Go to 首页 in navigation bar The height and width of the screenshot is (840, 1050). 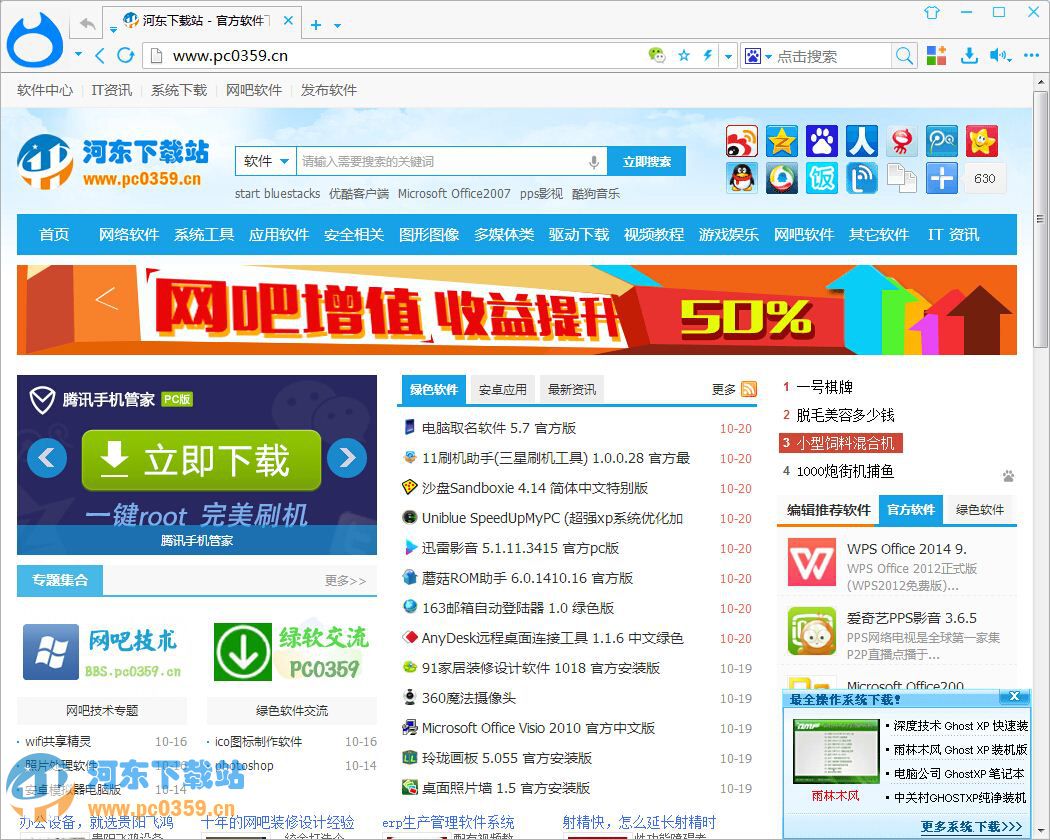coord(54,234)
